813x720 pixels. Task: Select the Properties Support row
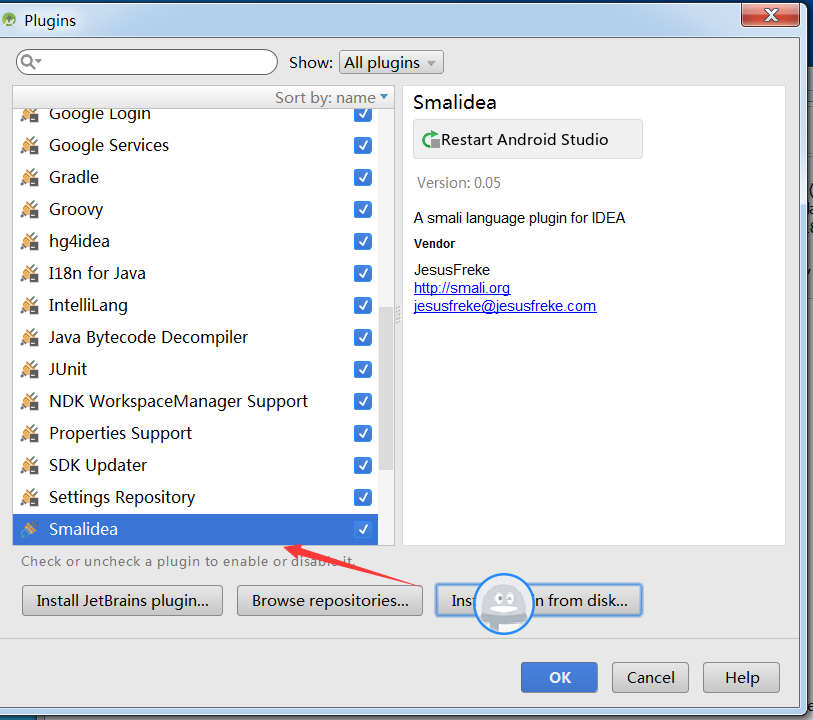point(195,434)
